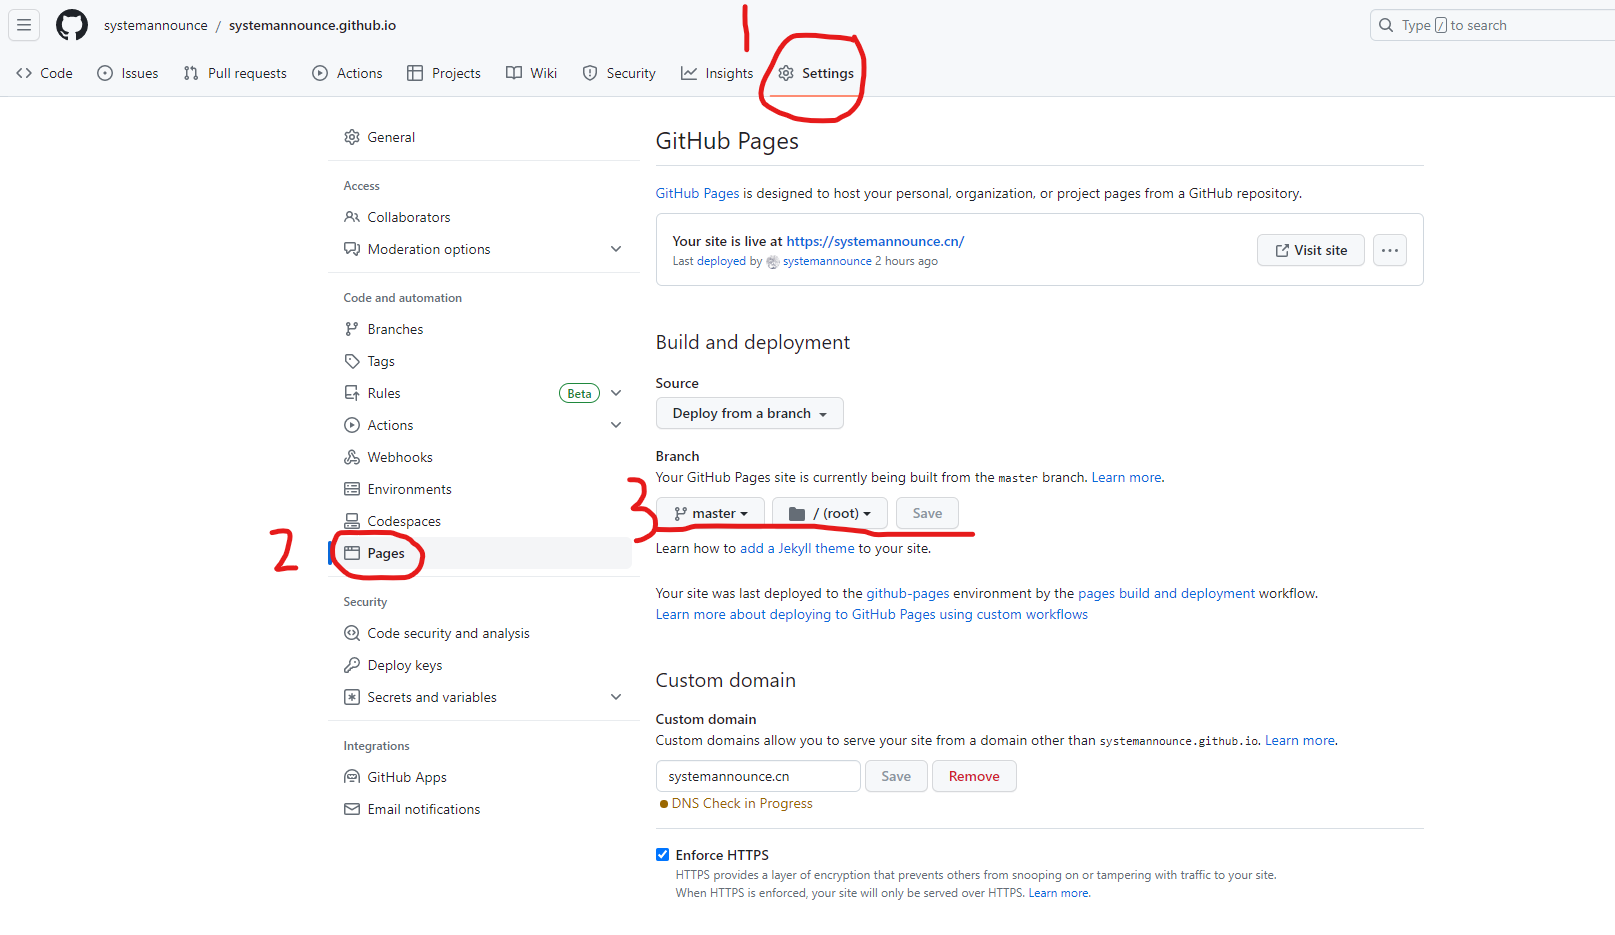This screenshot has height=935, width=1615.
Task: Open Deploy keys settings
Action: click(484, 665)
